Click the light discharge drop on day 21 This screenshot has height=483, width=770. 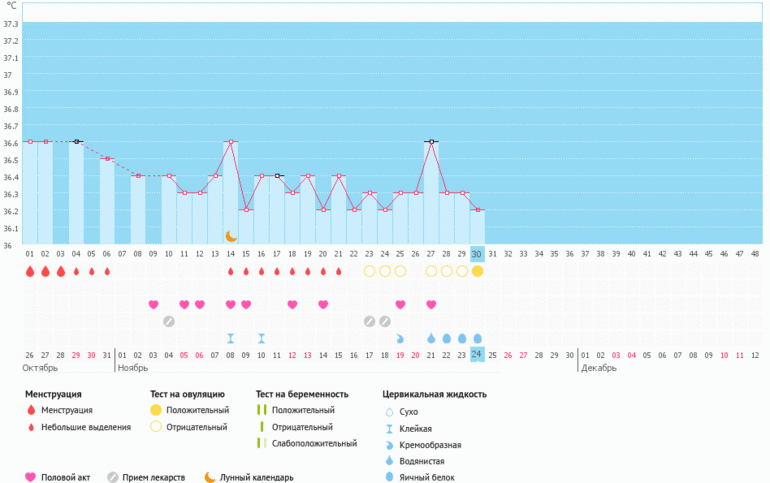(338, 271)
